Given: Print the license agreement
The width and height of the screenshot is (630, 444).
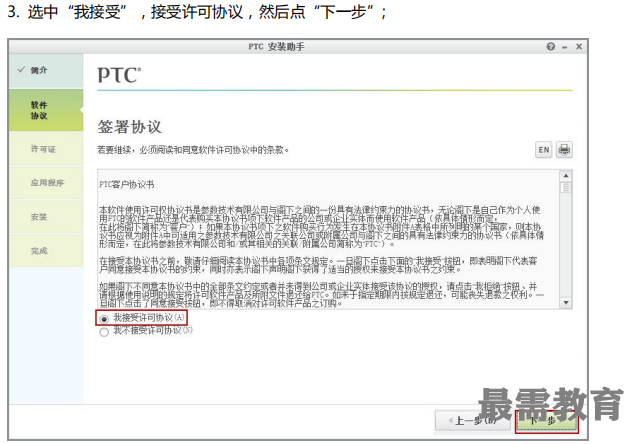Looking at the screenshot, I should tap(564, 150).
